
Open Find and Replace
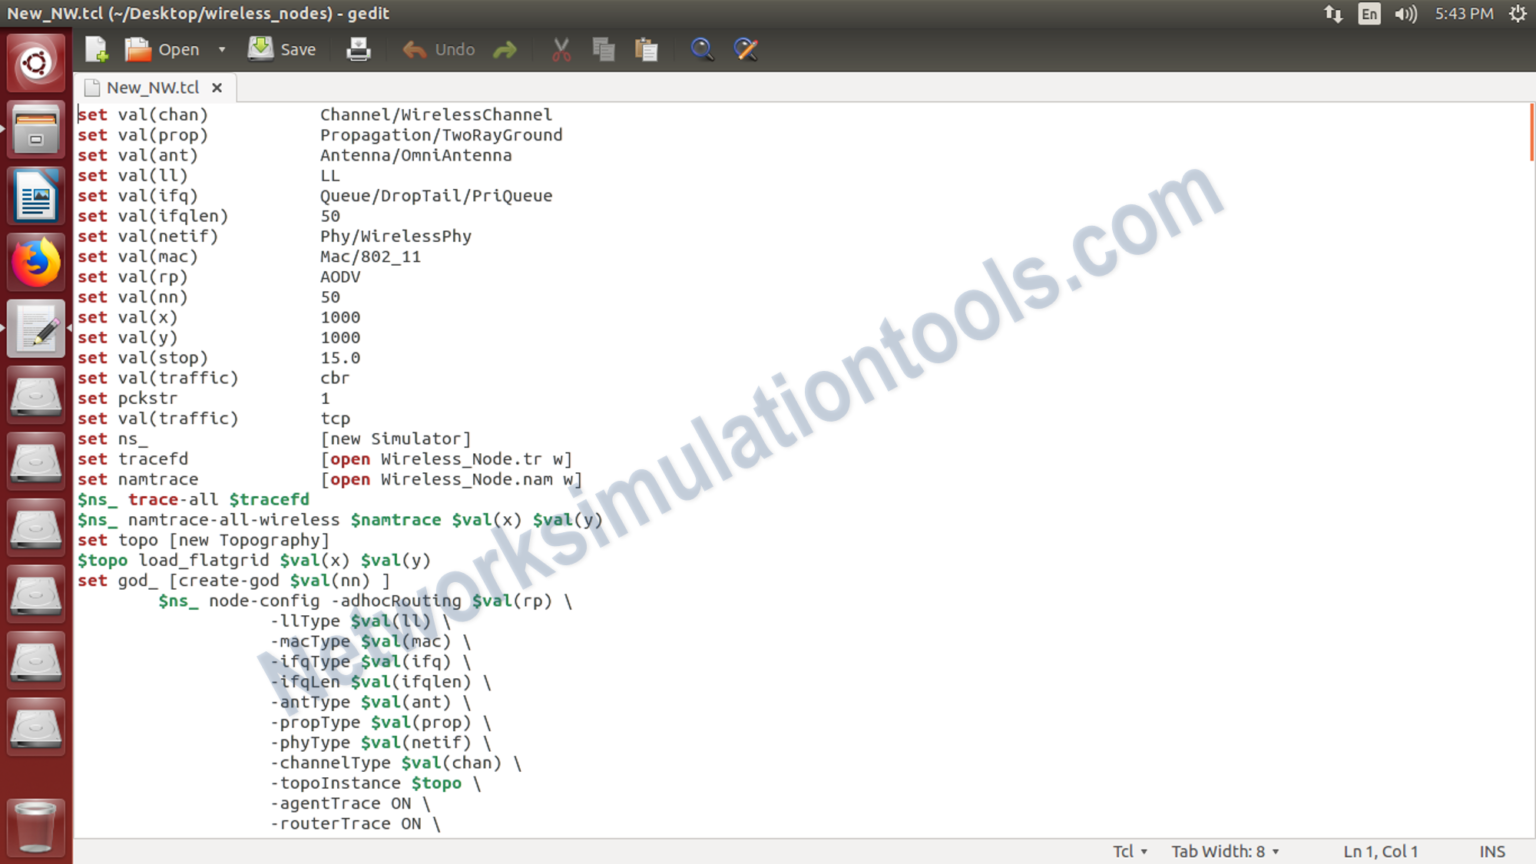tap(746, 48)
